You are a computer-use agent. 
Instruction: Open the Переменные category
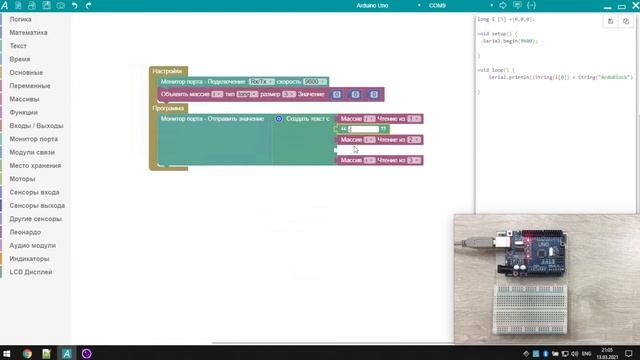click(30, 86)
